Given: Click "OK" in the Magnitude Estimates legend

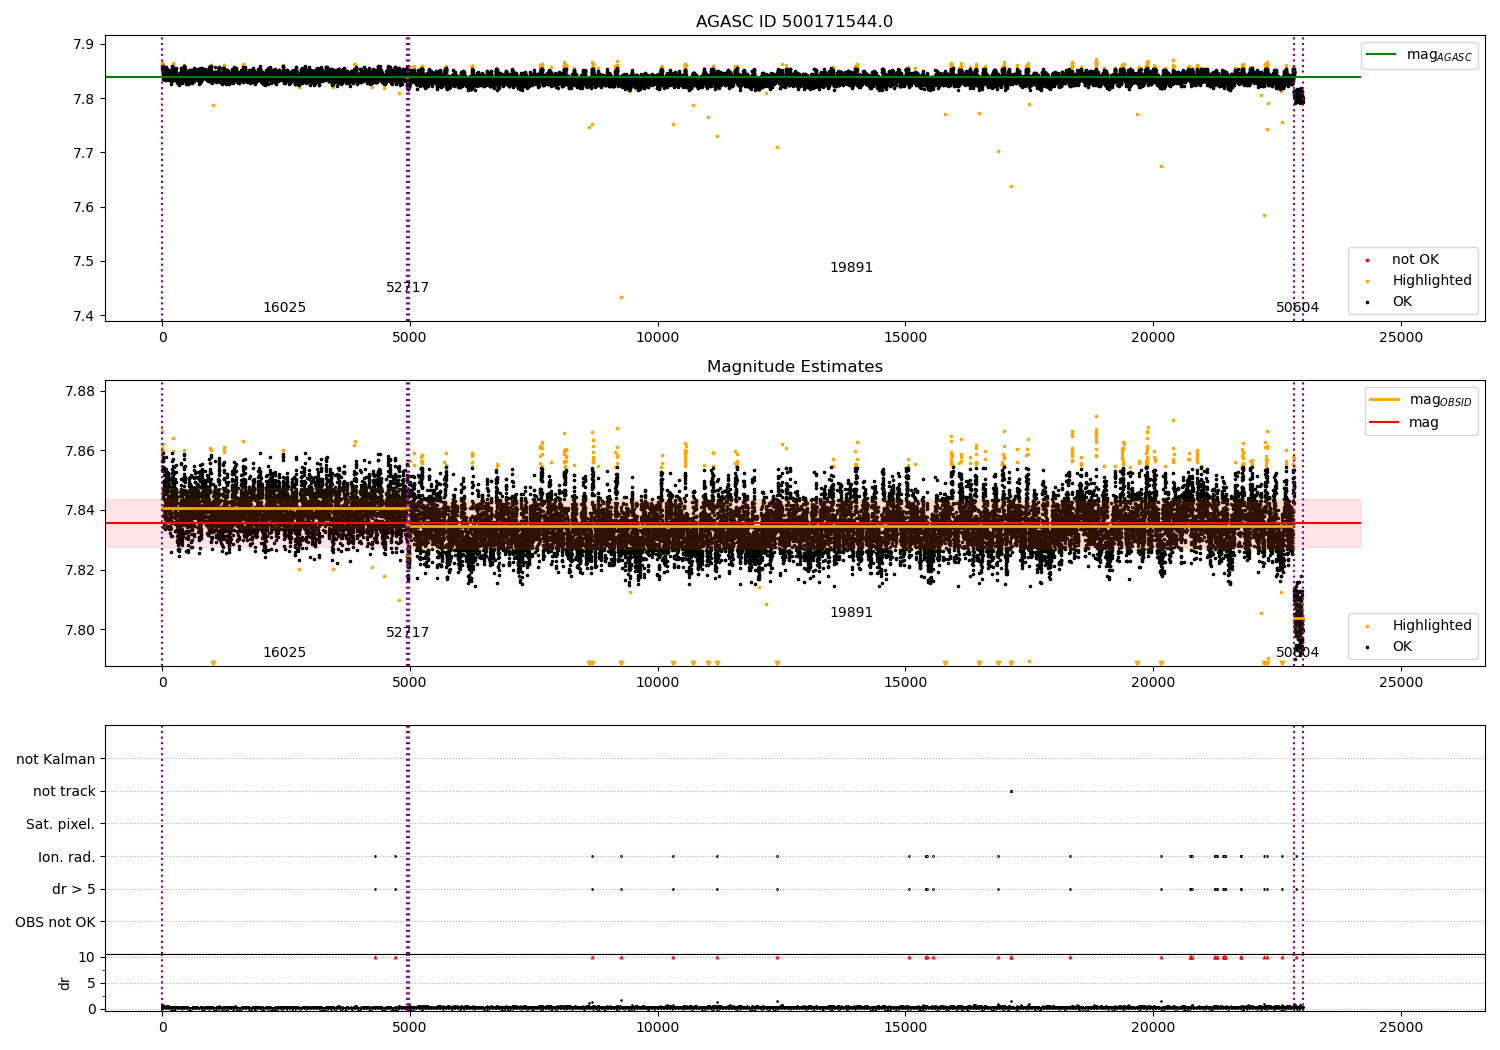Looking at the screenshot, I should tap(1402, 647).
